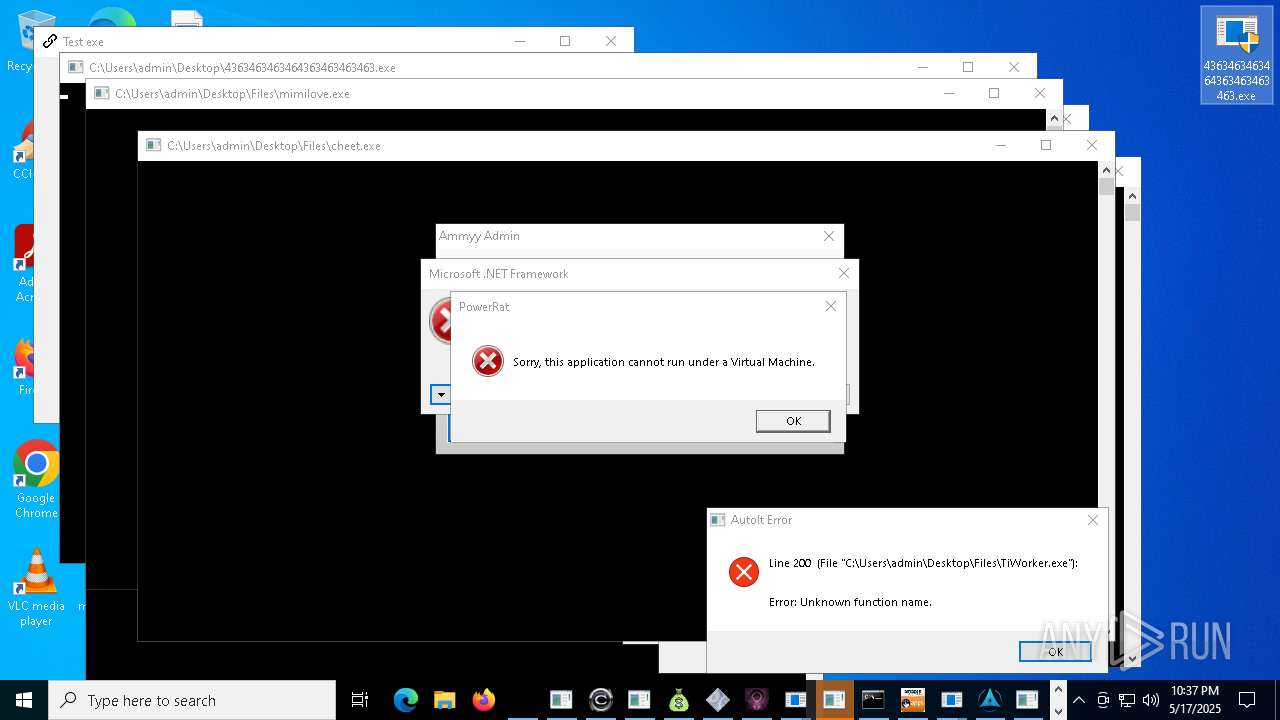Click the "Line 200" TiWorker.exe file path text
Viewport: 1280px width, 720px height.
click(923, 563)
